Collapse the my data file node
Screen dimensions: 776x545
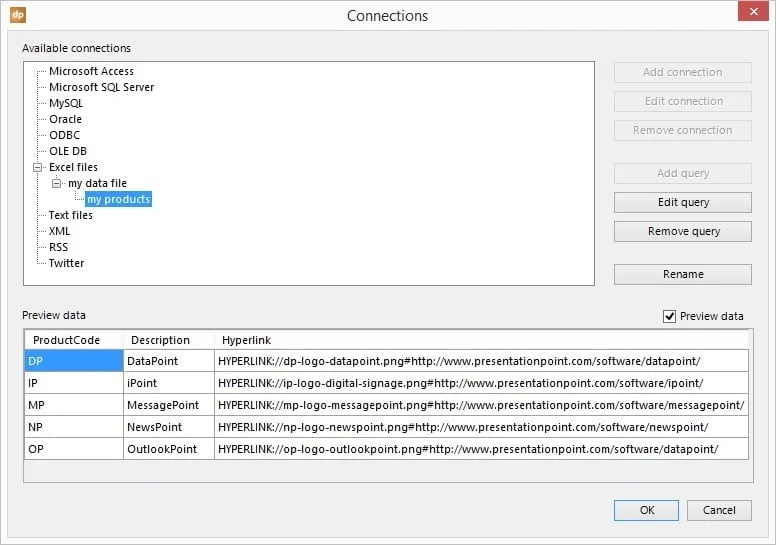[56, 183]
